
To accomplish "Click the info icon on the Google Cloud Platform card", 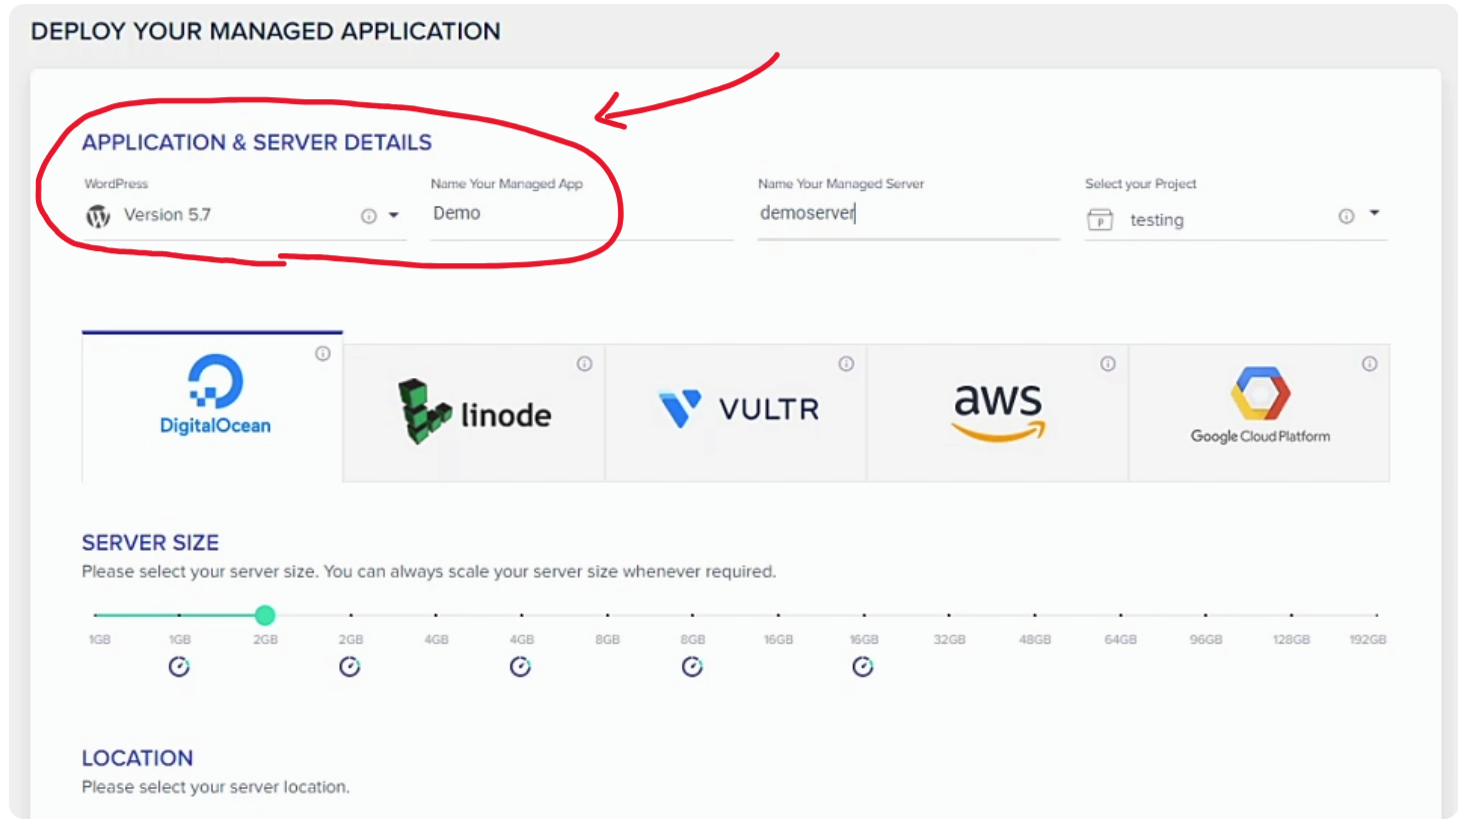I will (x=1369, y=364).
